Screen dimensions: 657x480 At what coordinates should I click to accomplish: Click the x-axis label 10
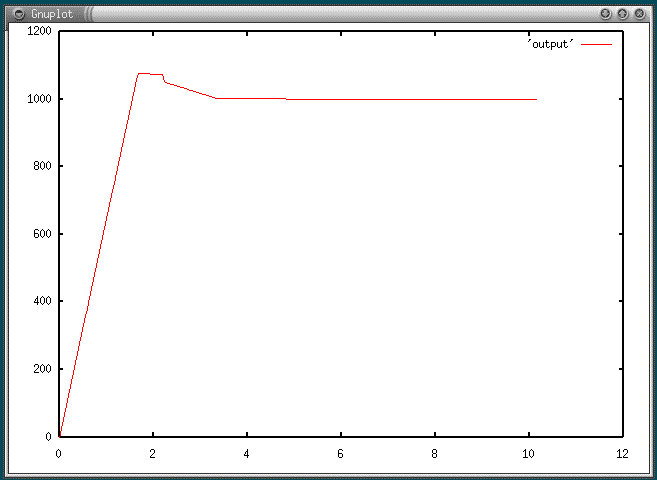coord(528,454)
